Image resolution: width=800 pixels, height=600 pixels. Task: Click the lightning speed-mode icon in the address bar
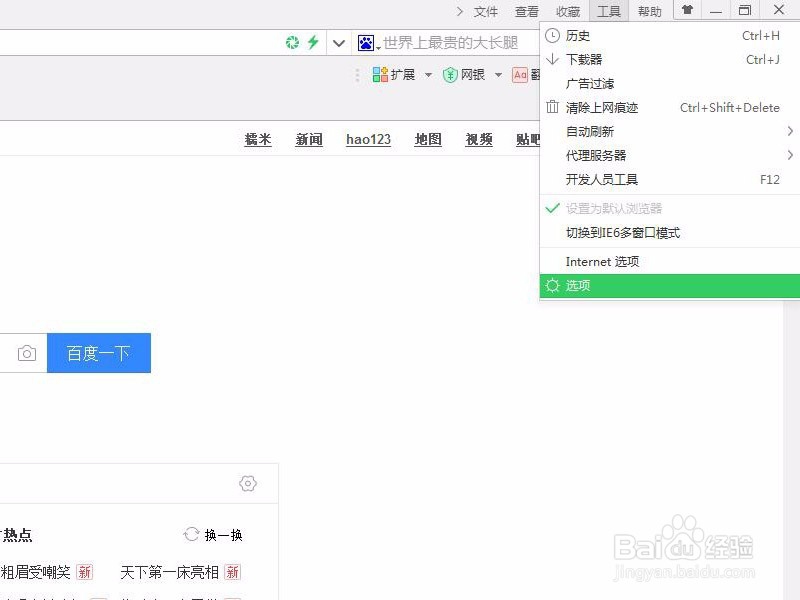(313, 44)
